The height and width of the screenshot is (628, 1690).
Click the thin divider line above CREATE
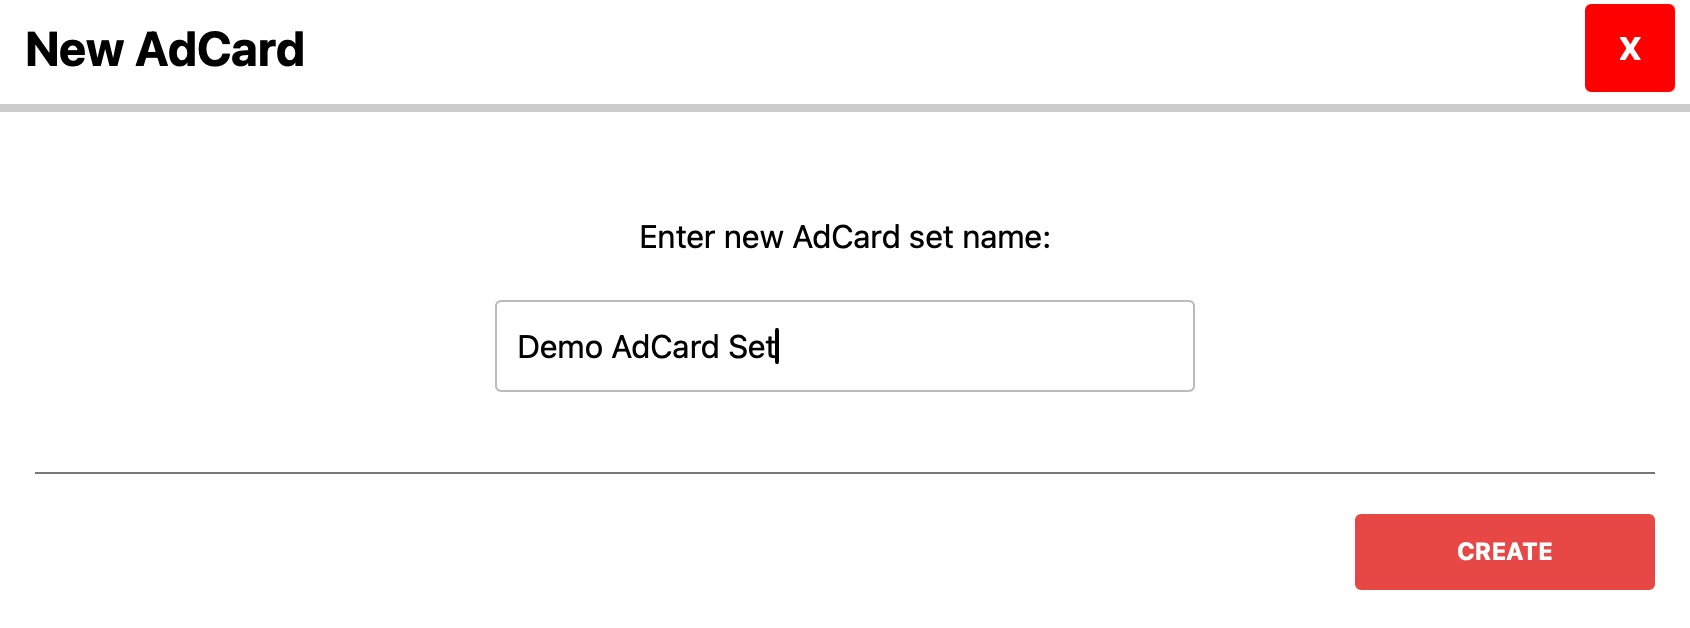(x=845, y=472)
